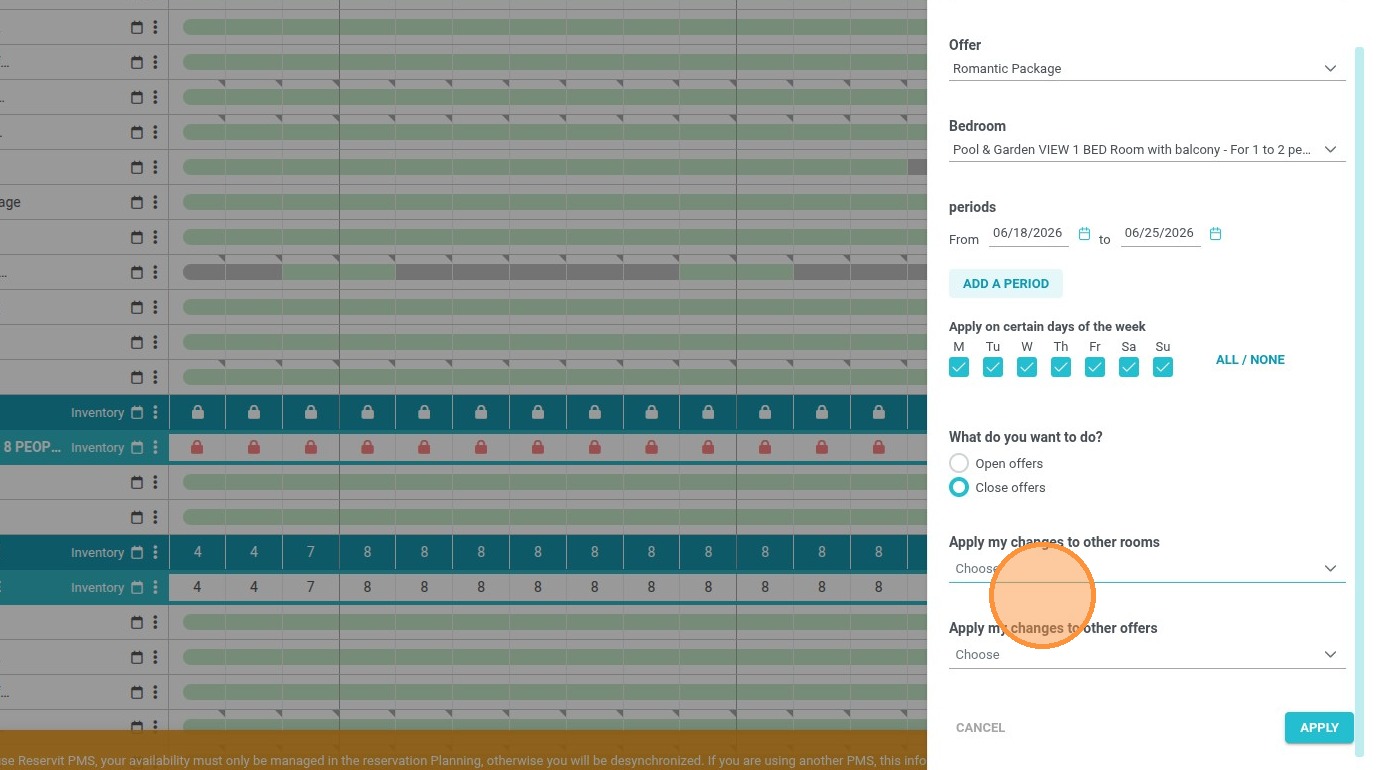Click calendar icon in light teal 4-4-7 Inventory row
The height and width of the screenshot is (770, 1377).
(137, 587)
